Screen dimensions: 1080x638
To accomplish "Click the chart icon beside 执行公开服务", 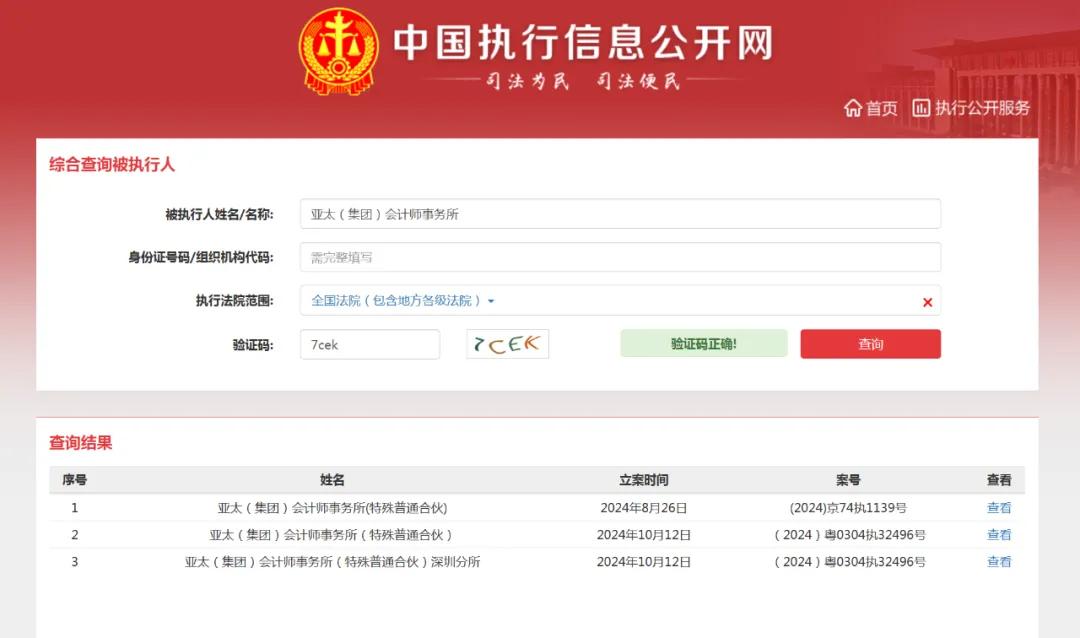I will coord(921,108).
